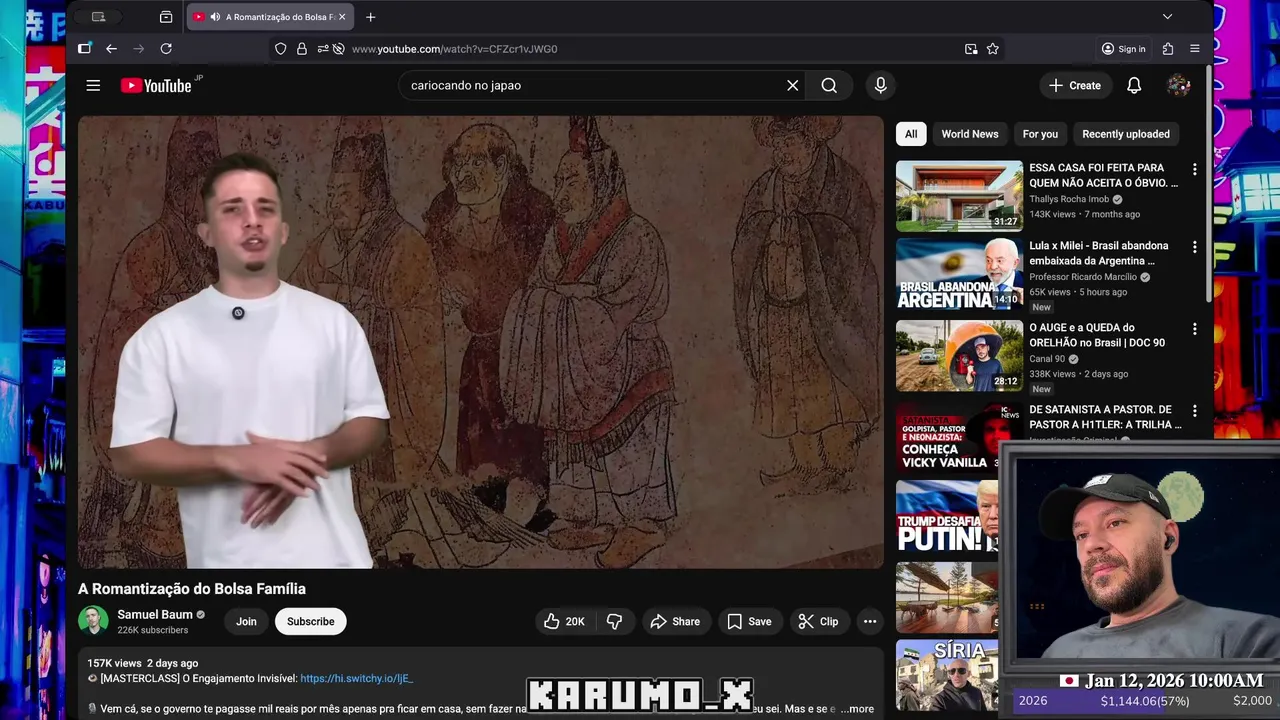The width and height of the screenshot is (1280, 720).
Task: Open options for DE SATANISTA A PASTOR video
Action: tap(1194, 411)
